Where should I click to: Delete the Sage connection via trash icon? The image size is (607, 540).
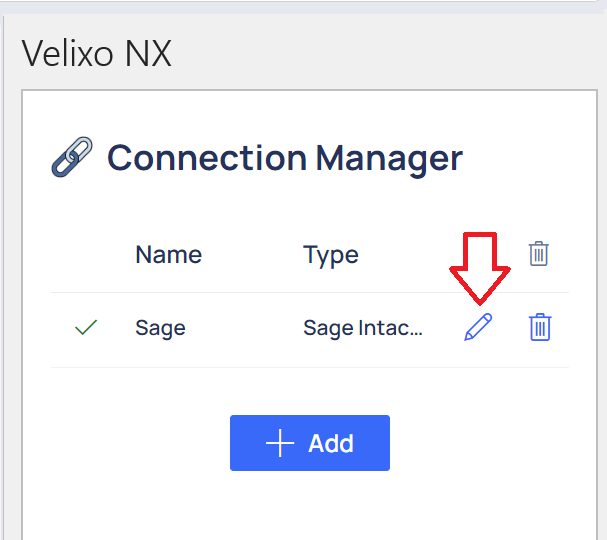540,327
